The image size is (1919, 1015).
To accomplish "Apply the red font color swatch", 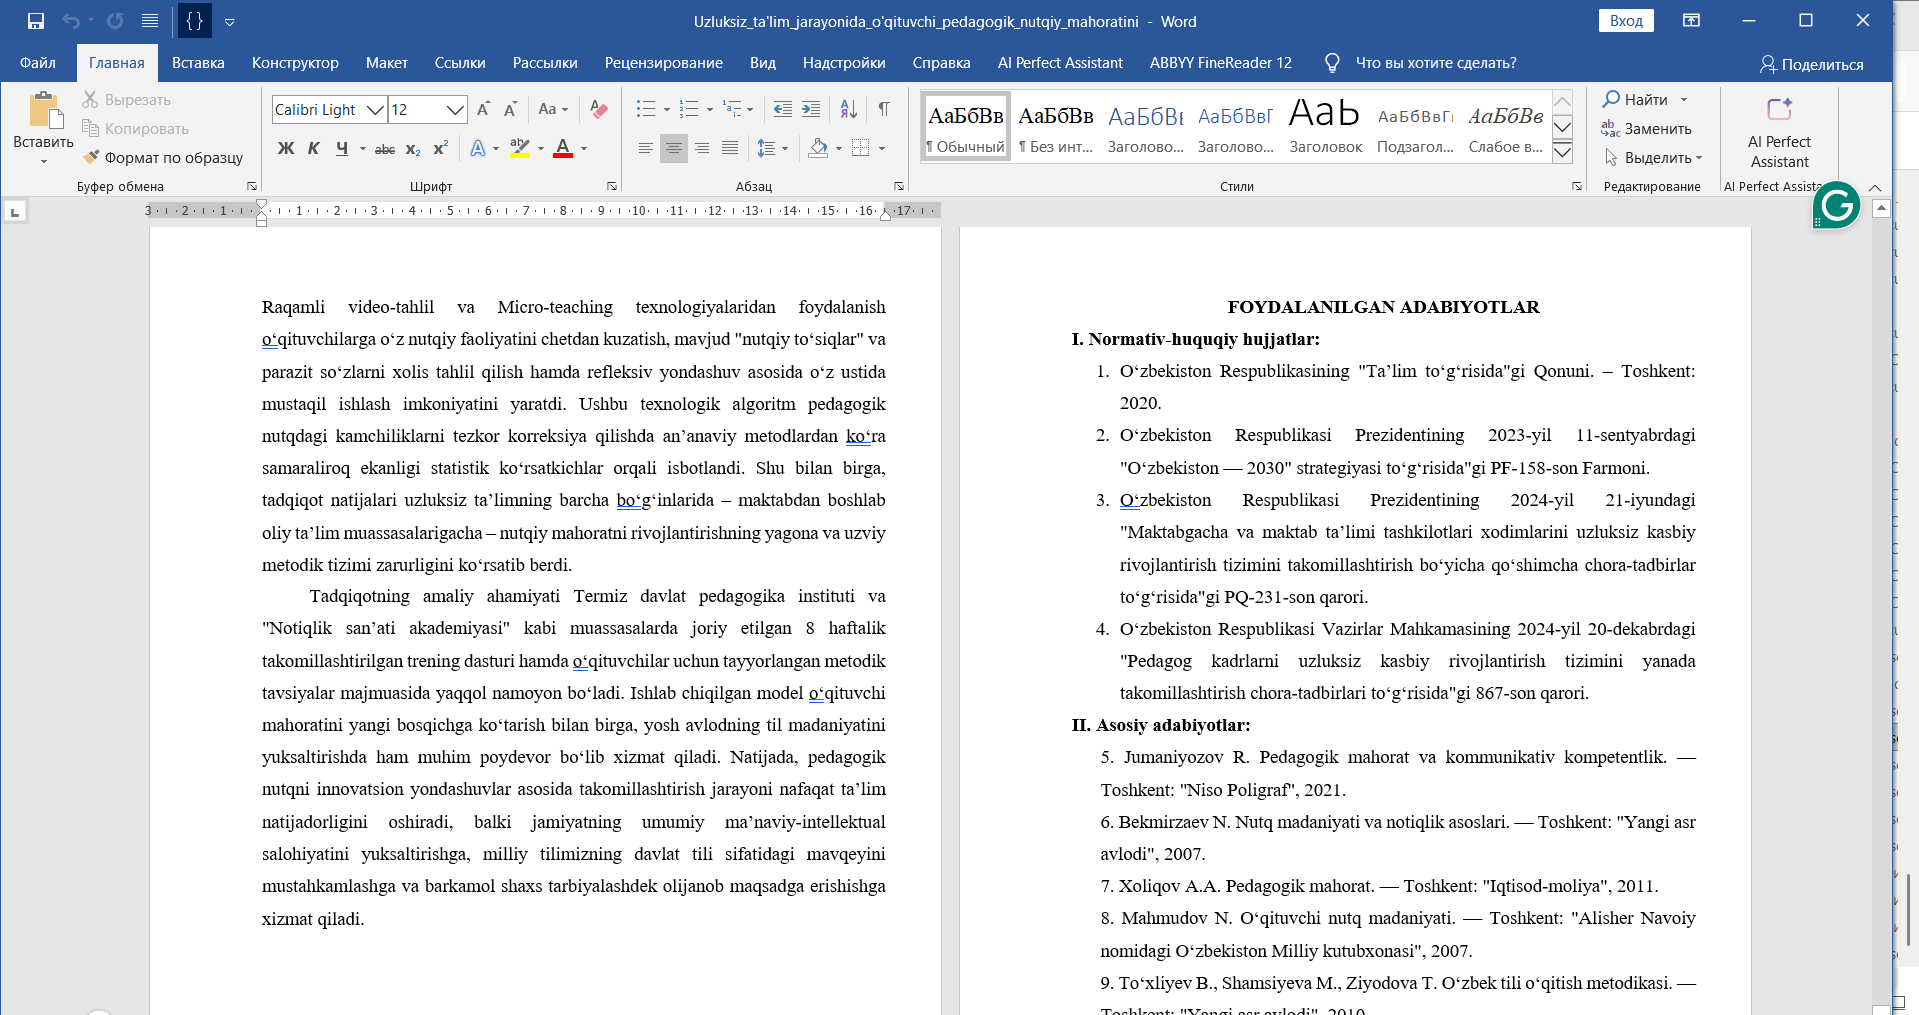I will 563,148.
